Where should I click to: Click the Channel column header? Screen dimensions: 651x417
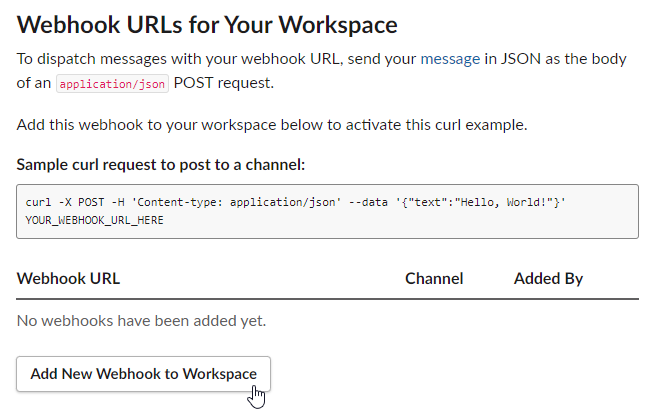[x=434, y=278]
